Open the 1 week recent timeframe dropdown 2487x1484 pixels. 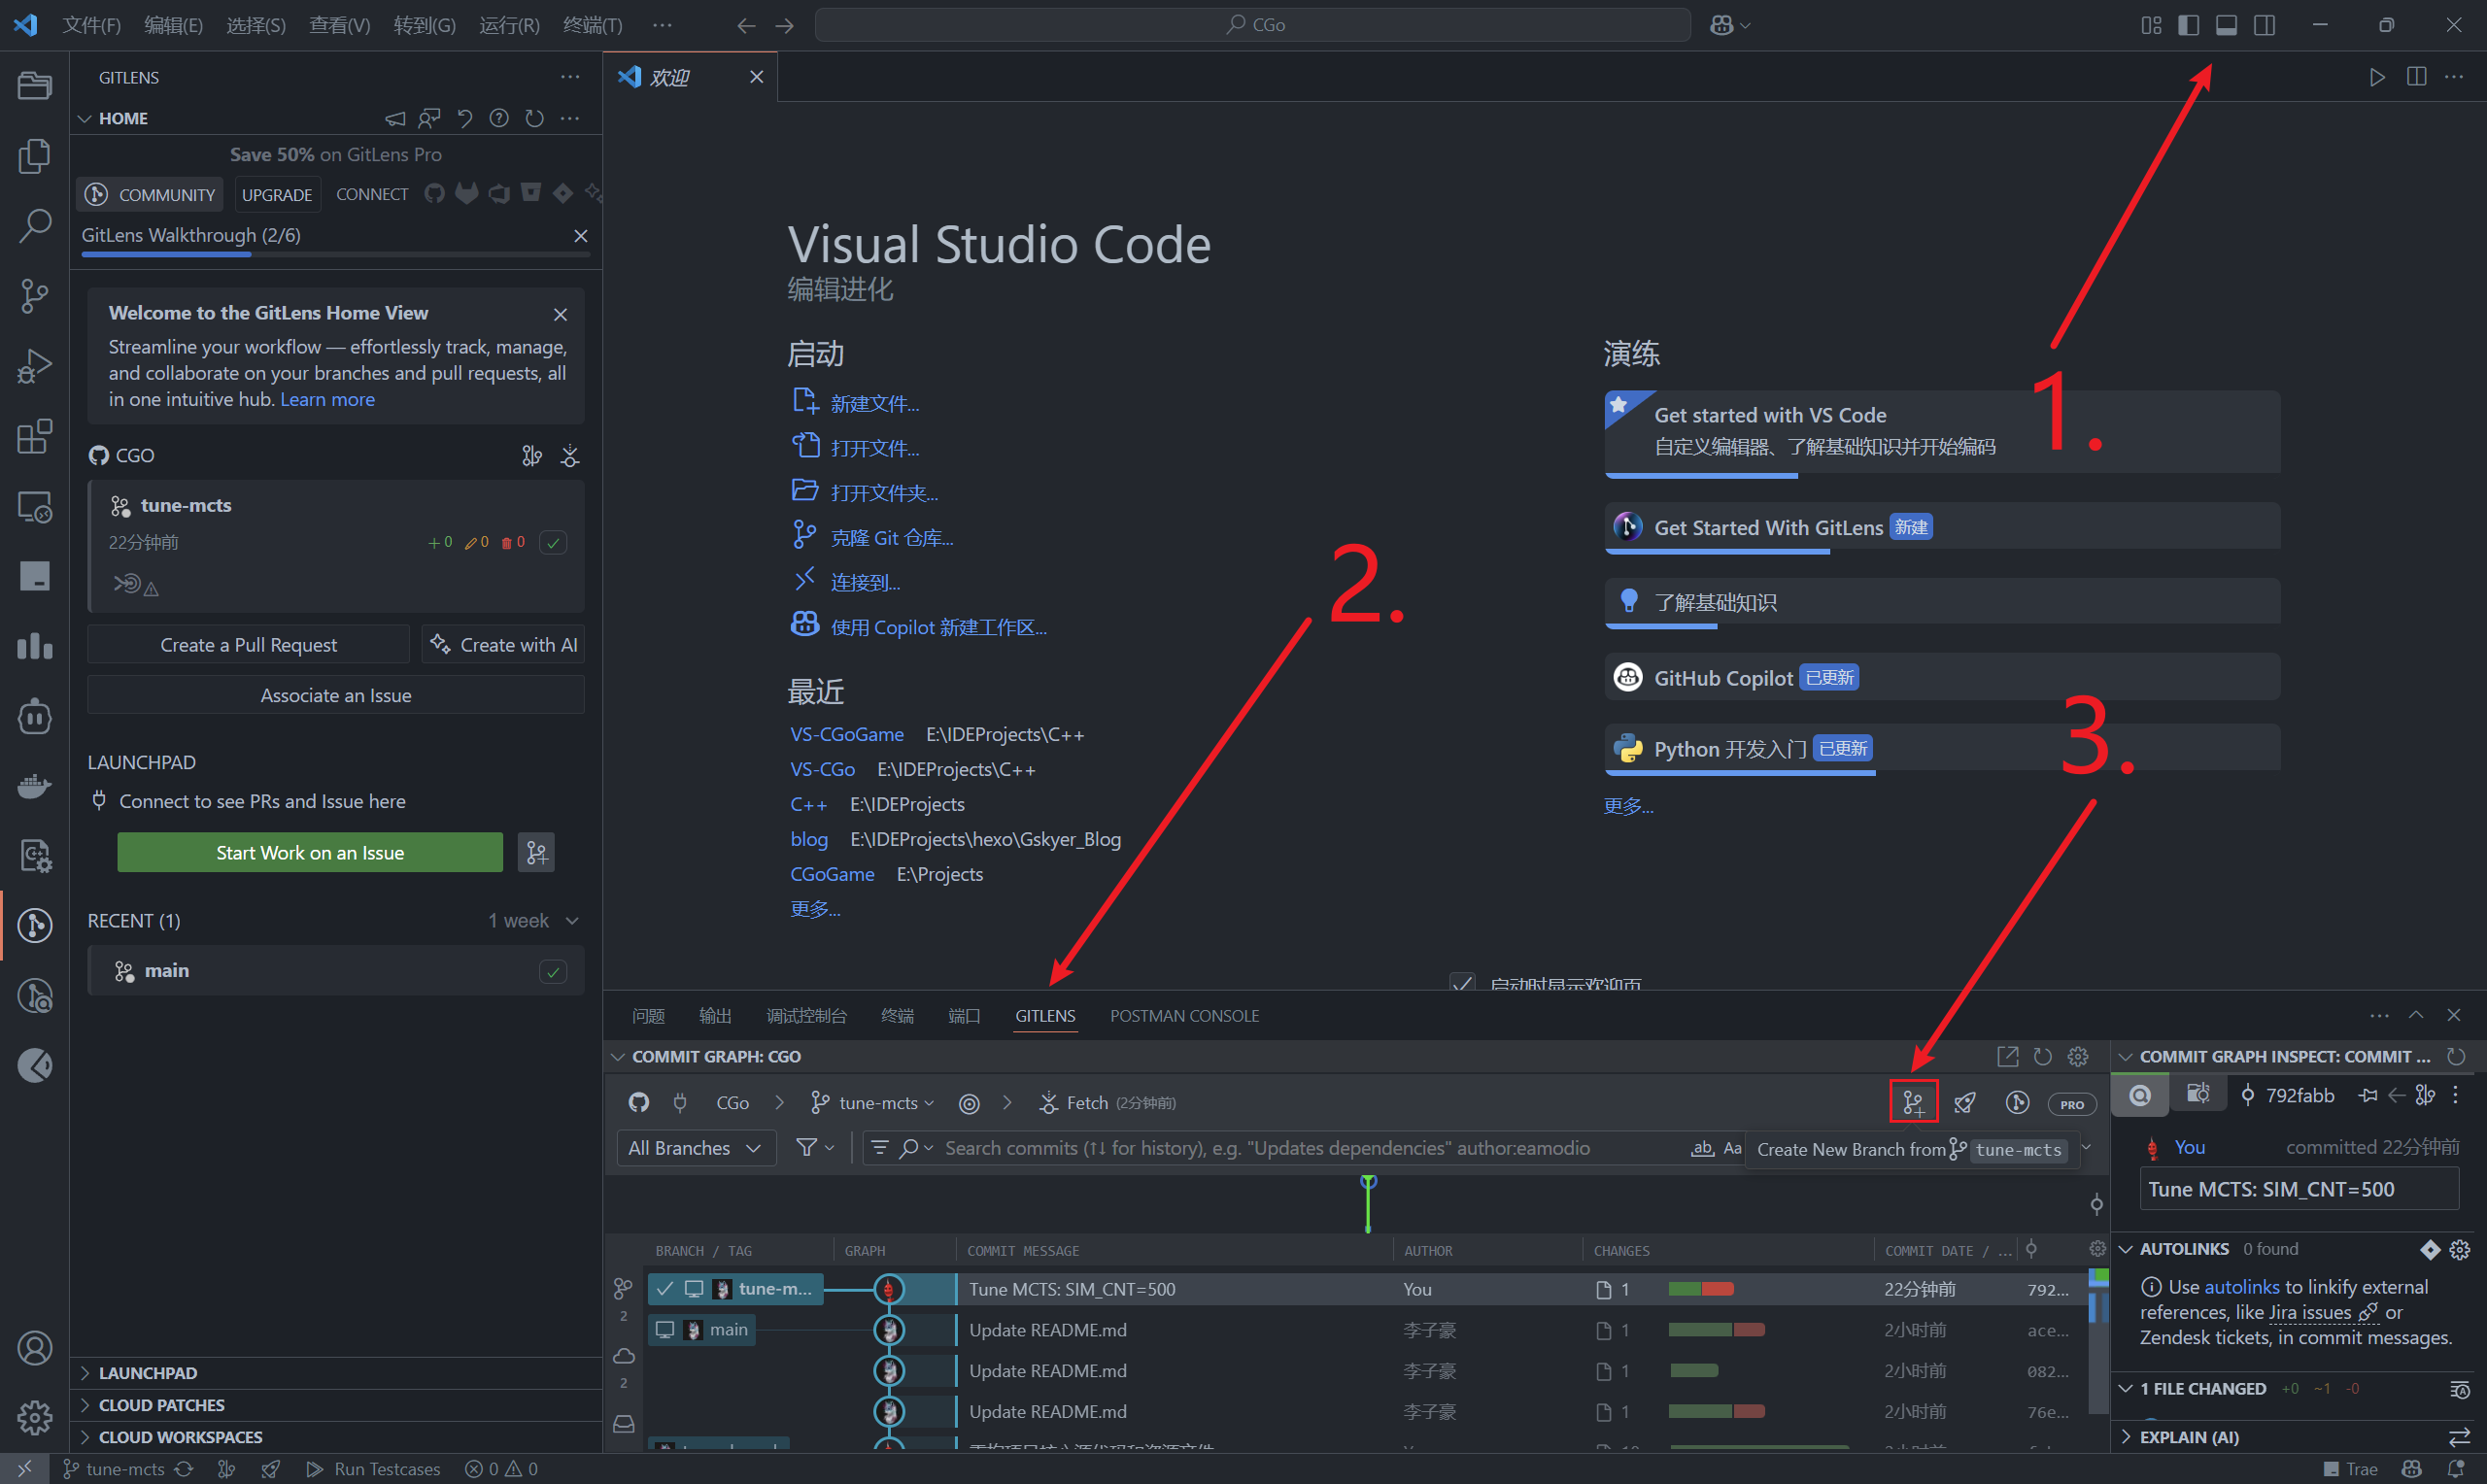coord(533,920)
